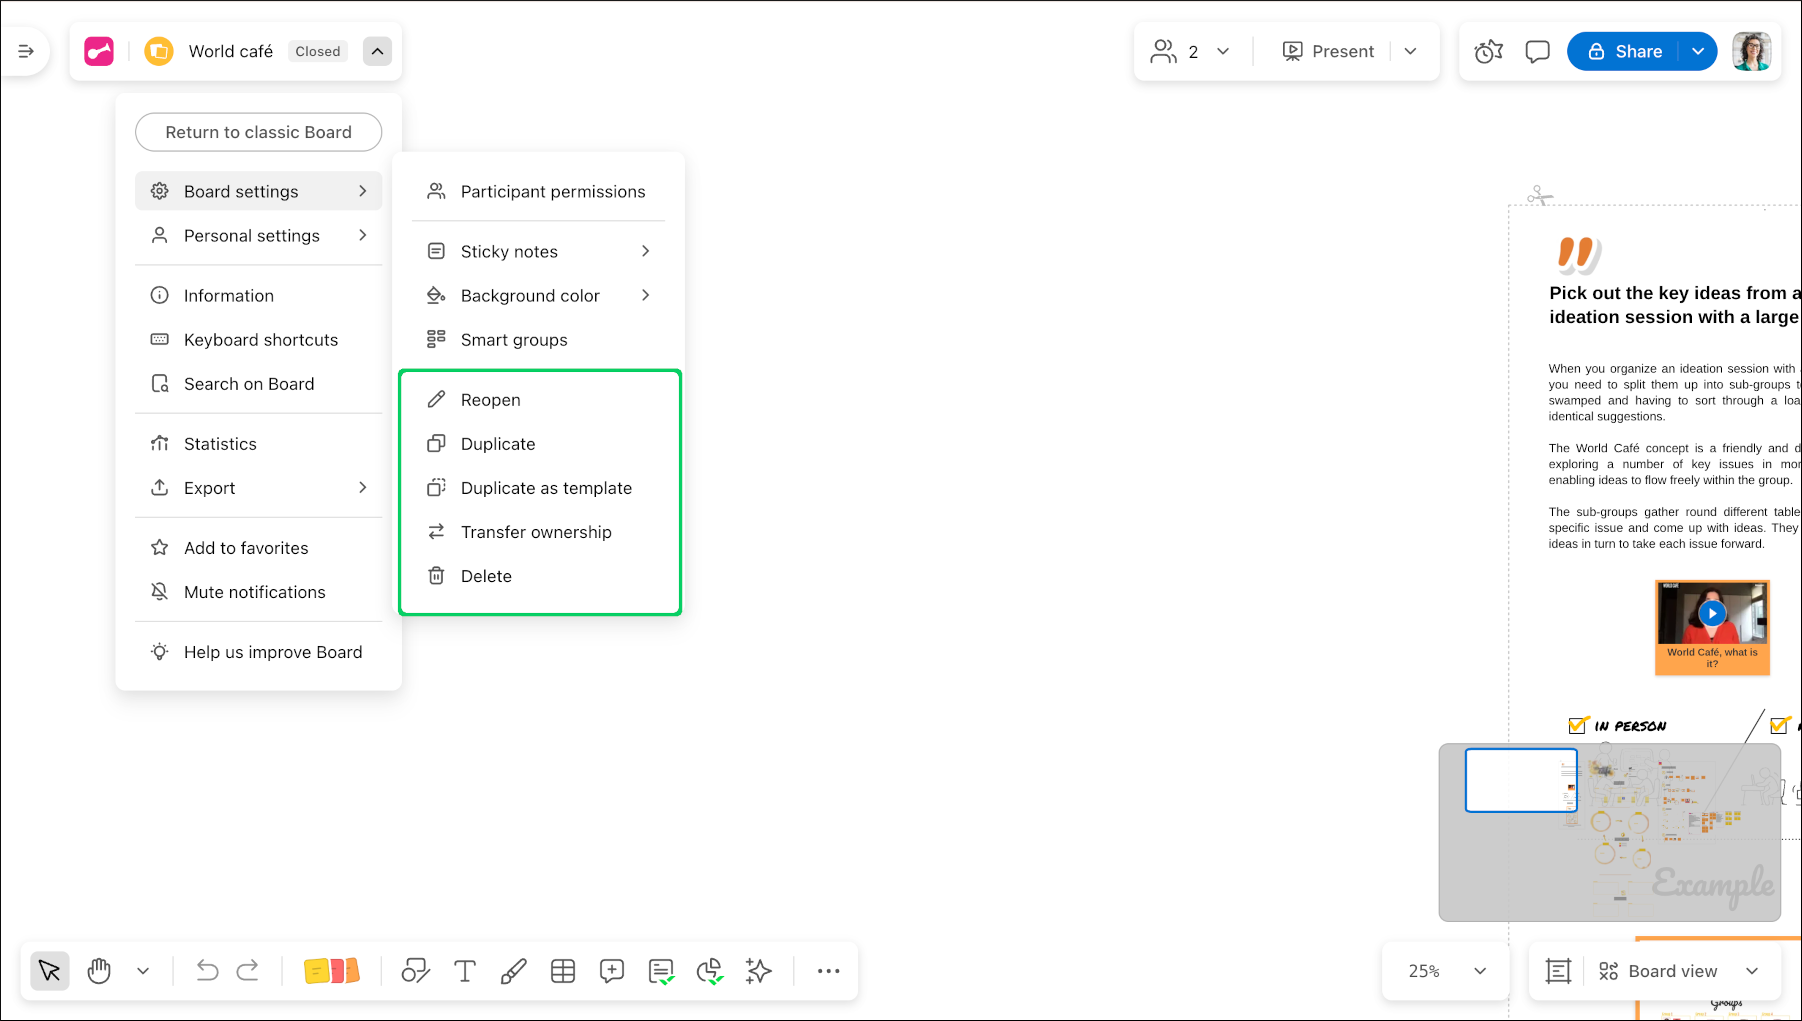This screenshot has height=1021, width=1802.
Task: Check the IN PERSON checkbox on the template
Action: pyautogui.click(x=1578, y=725)
